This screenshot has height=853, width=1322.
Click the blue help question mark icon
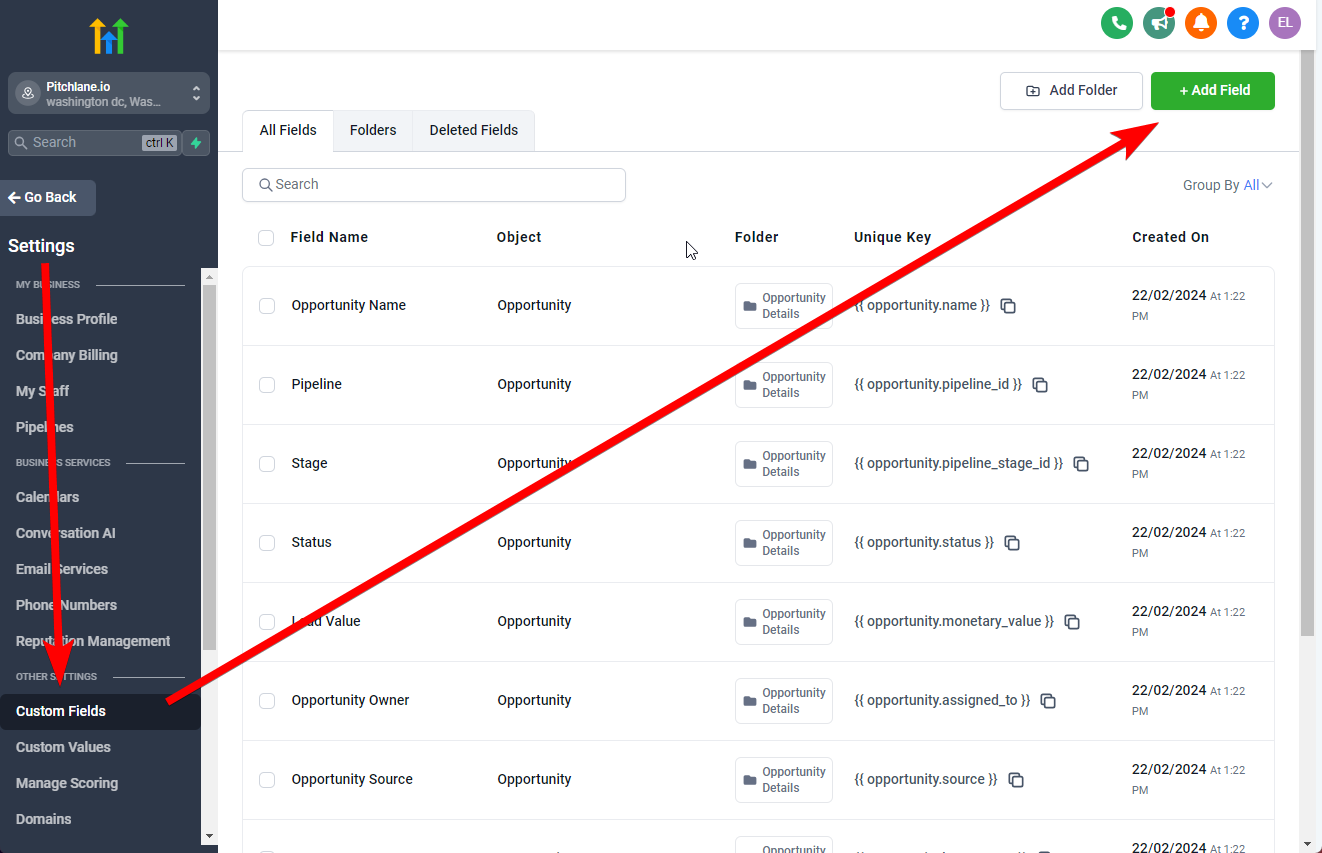(1243, 22)
